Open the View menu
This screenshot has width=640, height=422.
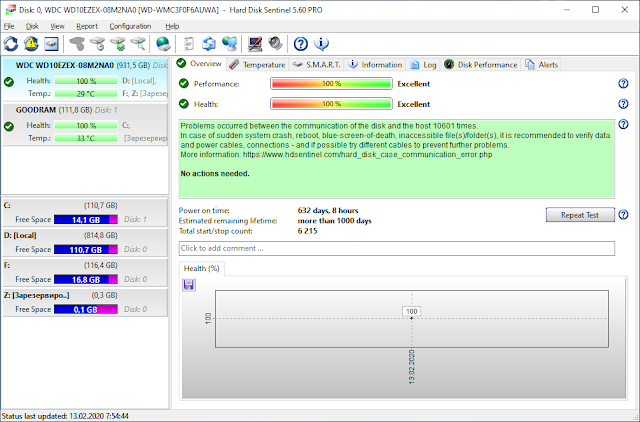point(58,26)
